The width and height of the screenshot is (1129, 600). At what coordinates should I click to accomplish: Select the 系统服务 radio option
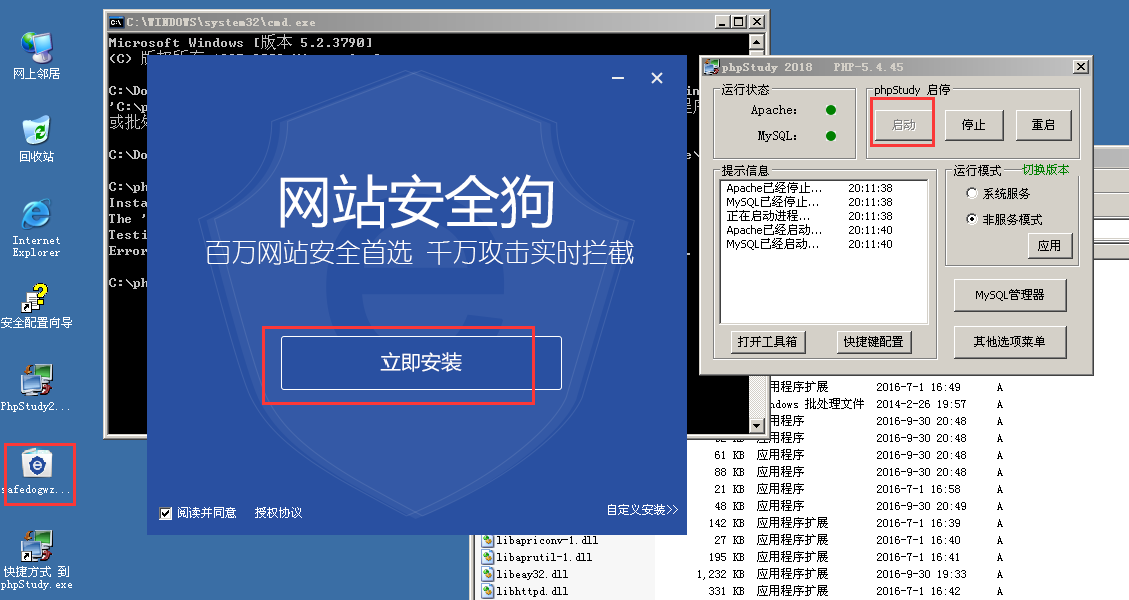(972, 194)
